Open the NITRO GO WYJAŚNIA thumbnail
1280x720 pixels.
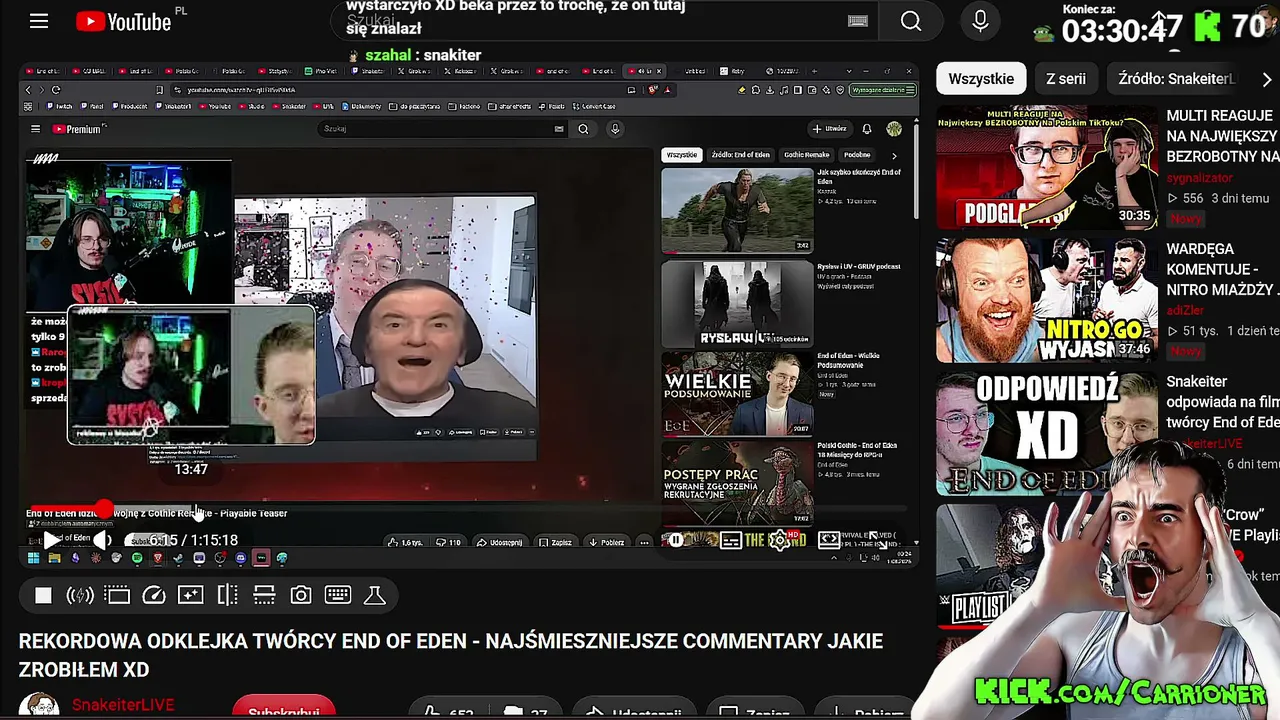tap(1046, 300)
